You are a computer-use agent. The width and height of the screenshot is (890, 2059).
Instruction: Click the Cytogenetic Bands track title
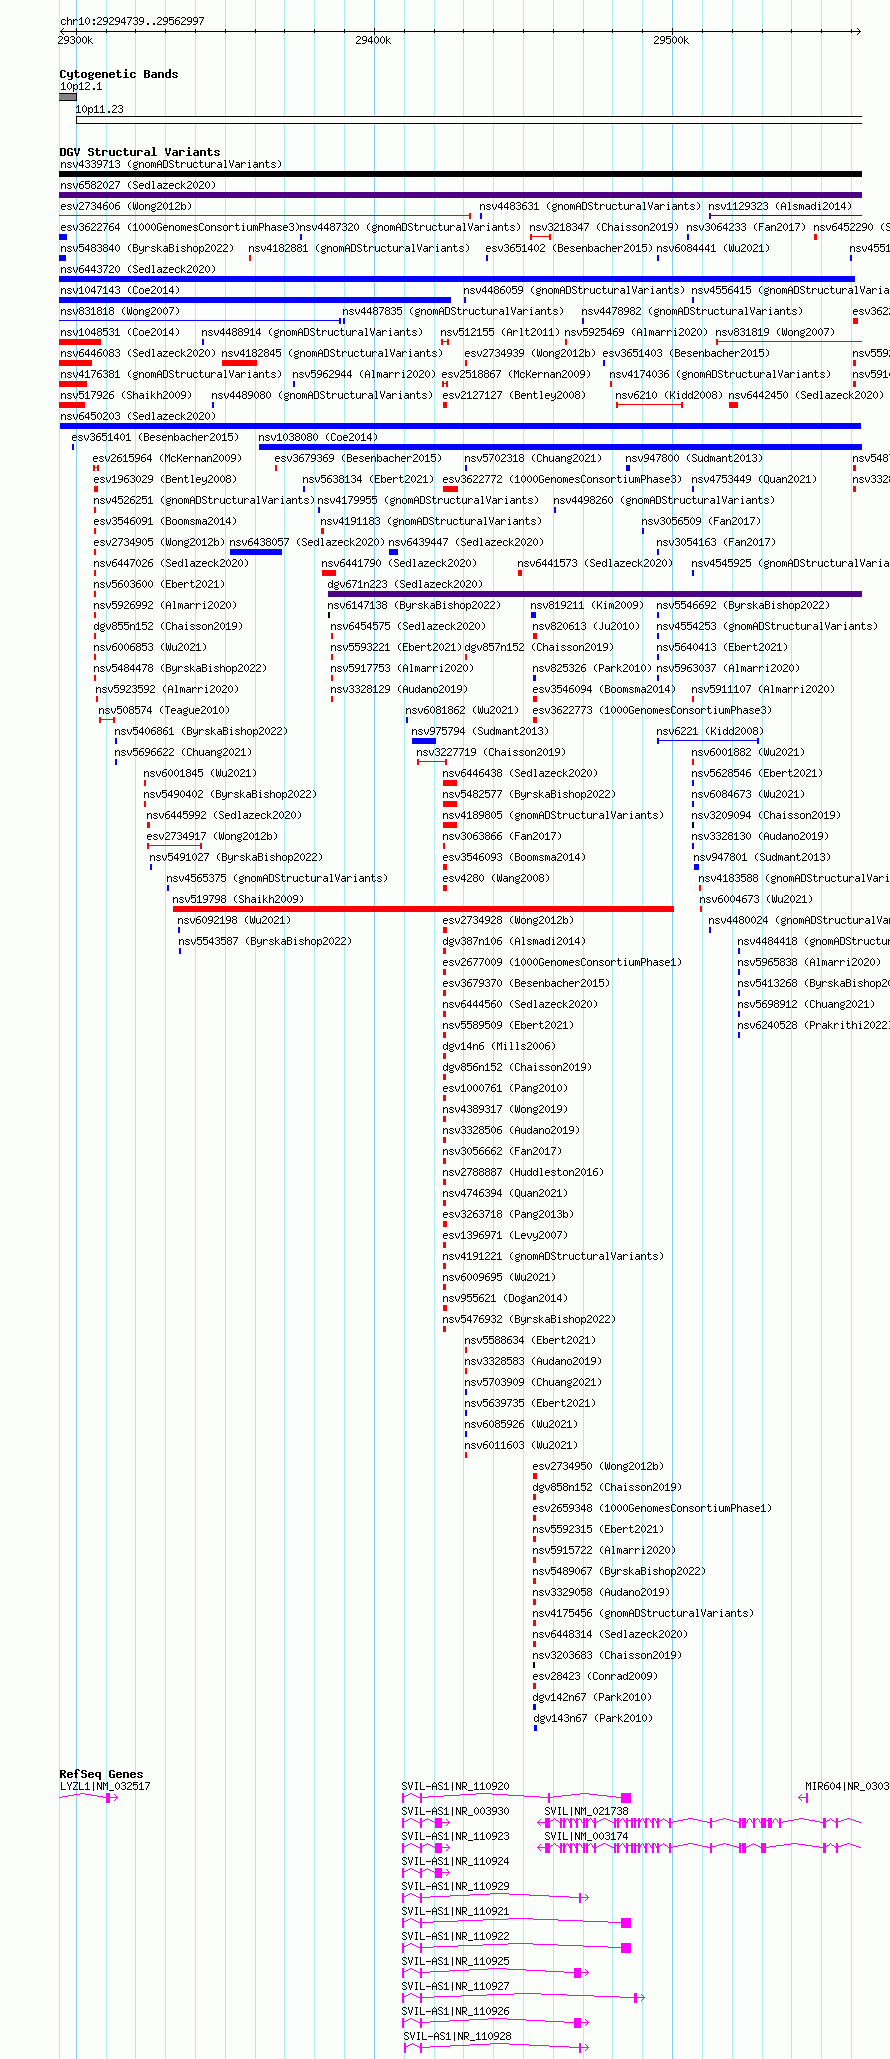119,74
